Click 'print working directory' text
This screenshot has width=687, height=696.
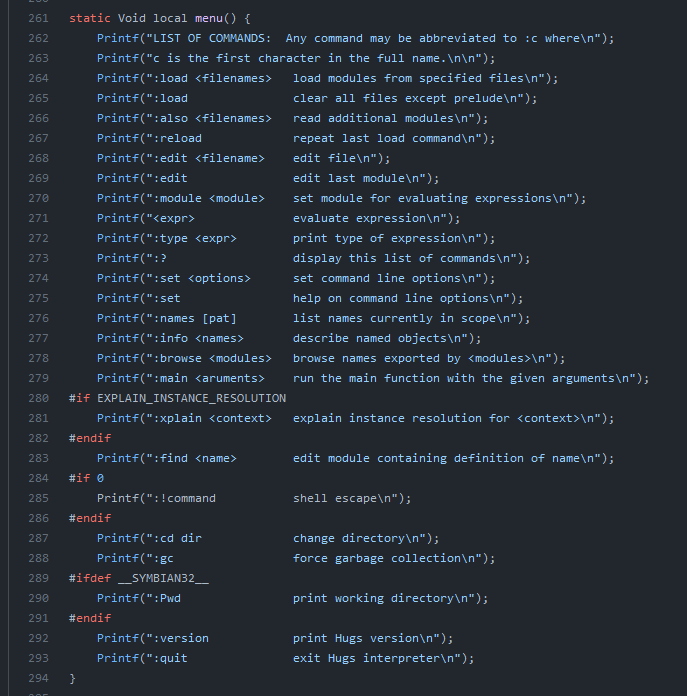[369, 598]
